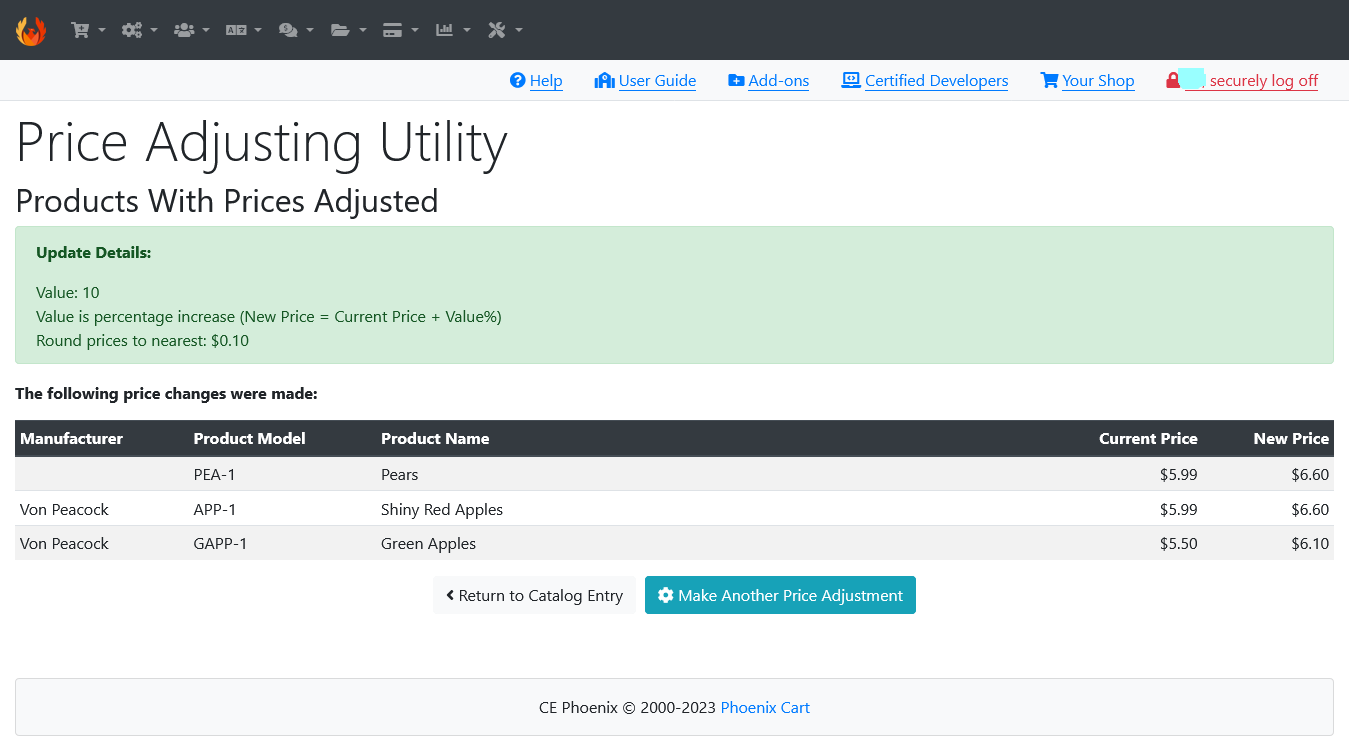1349x752 pixels.
Task: Click 'Products With Prices Adjusted' subheading
Action: [227, 201]
